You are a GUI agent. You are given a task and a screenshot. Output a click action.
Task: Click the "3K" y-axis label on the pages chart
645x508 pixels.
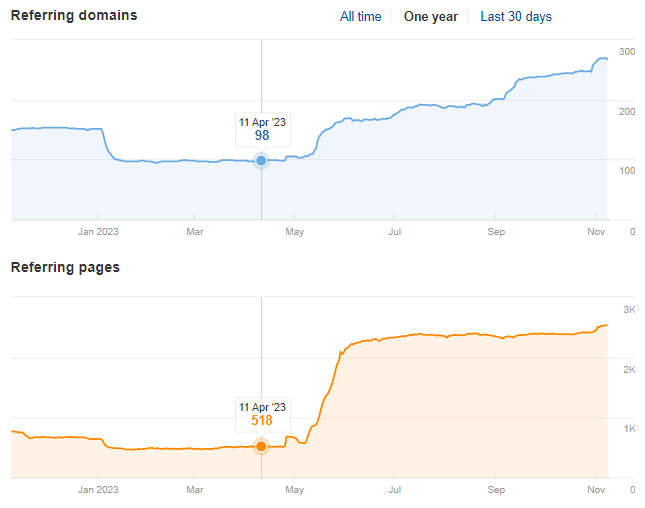(629, 310)
